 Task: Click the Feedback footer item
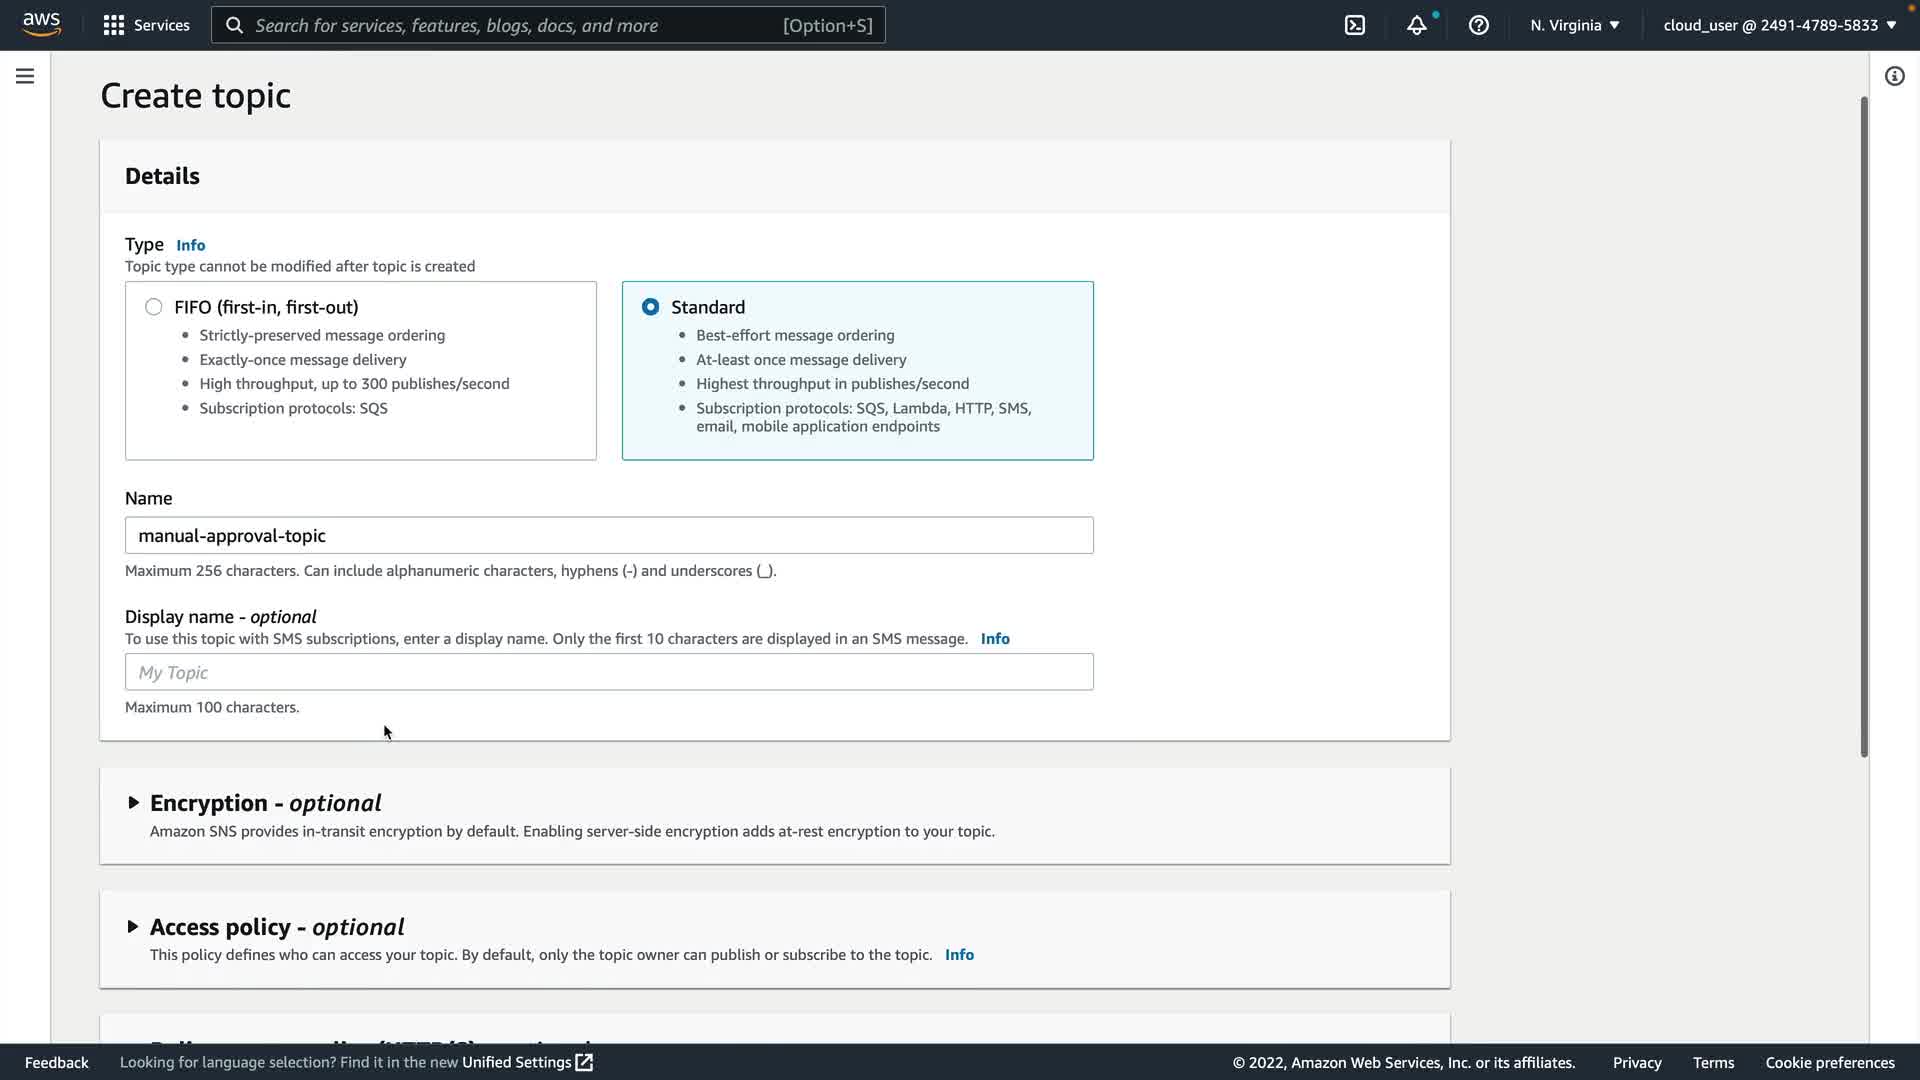(x=56, y=1062)
